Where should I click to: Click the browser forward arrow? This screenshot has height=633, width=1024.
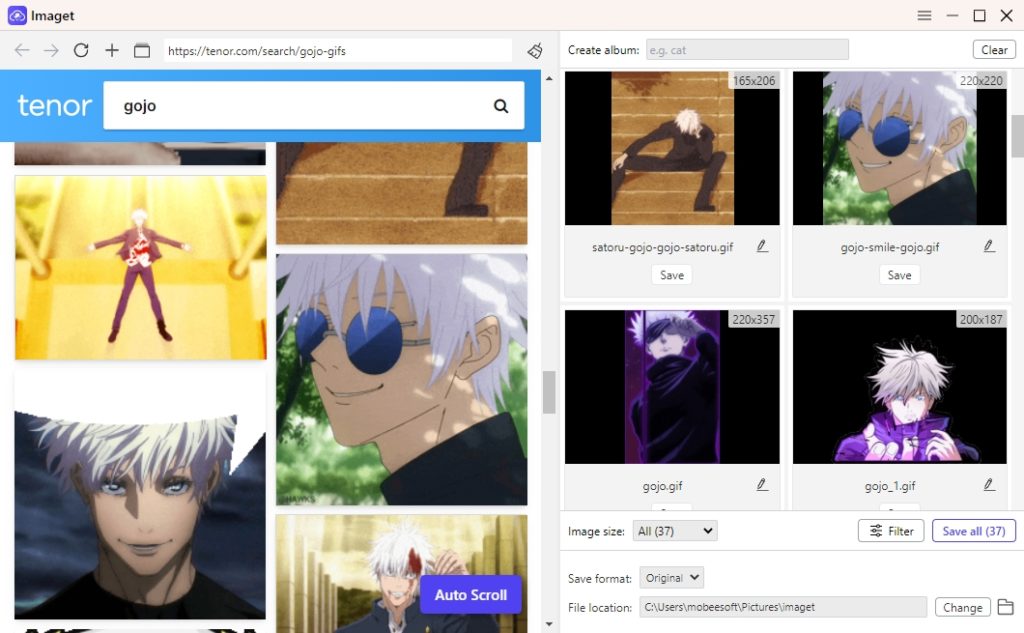coord(51,50)
